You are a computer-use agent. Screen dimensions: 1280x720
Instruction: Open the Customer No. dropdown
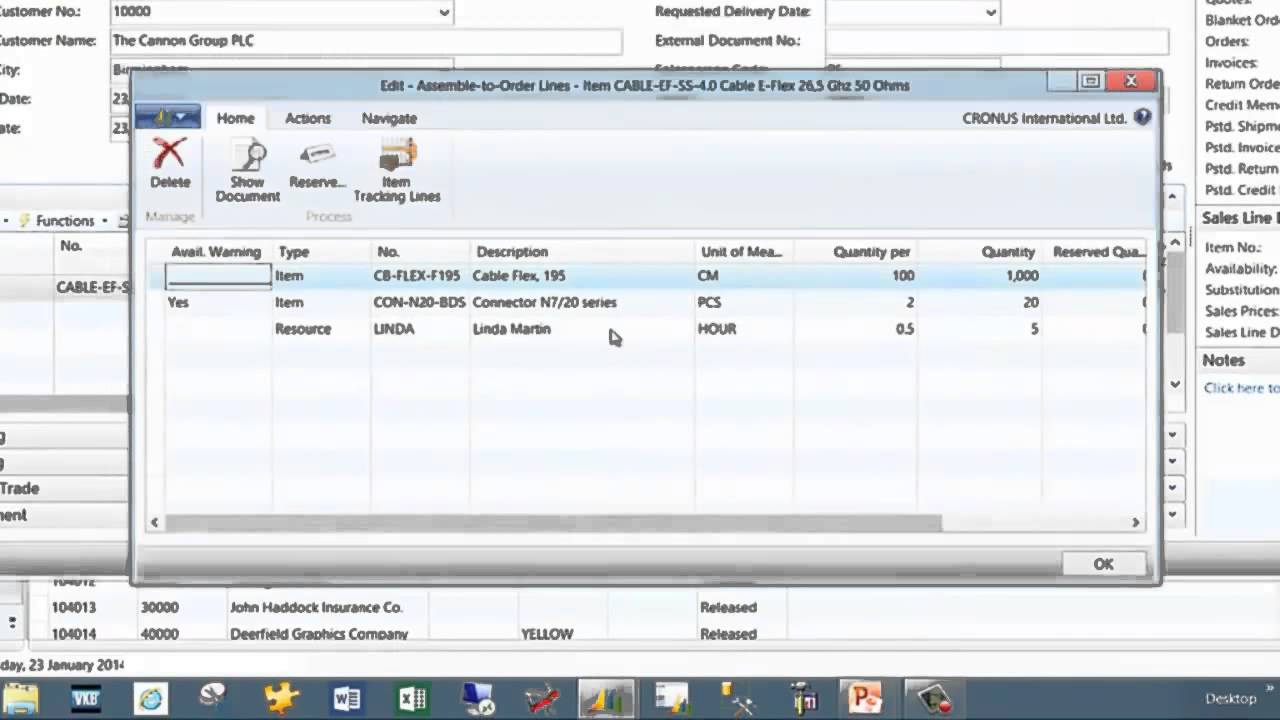pos(444,12)
